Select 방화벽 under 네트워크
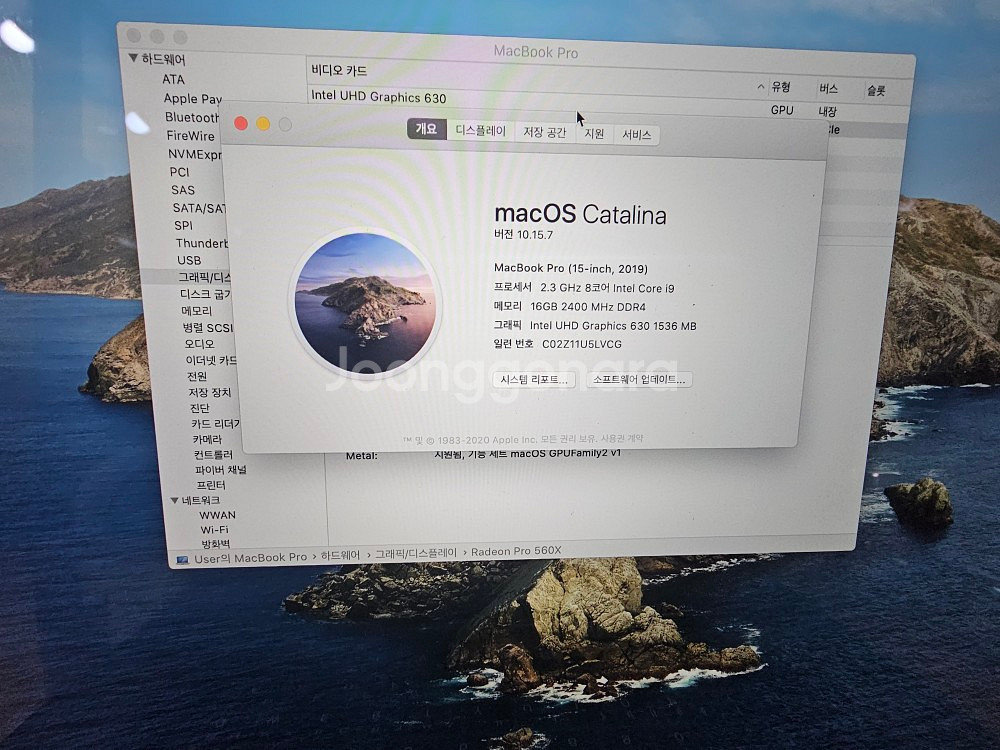Image resolution: width=1000 pixels, height=750 pixels. coord(216,544)
